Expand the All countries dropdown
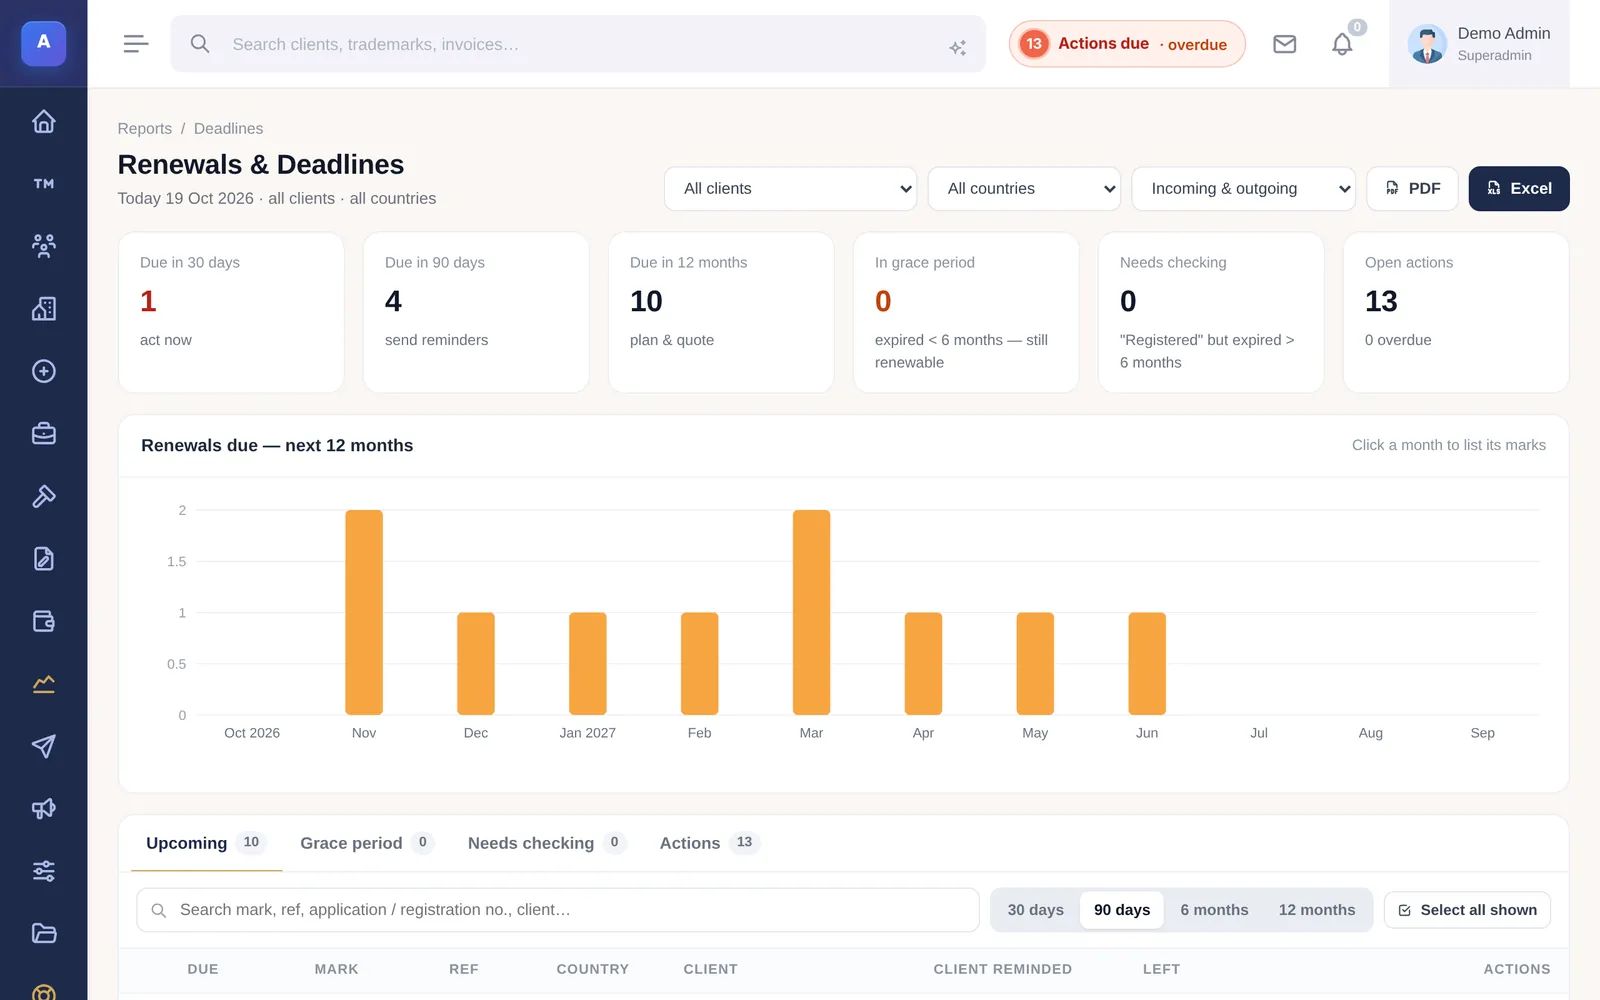This screenshot has height=1000, width=1600. tap(1025, 189)
